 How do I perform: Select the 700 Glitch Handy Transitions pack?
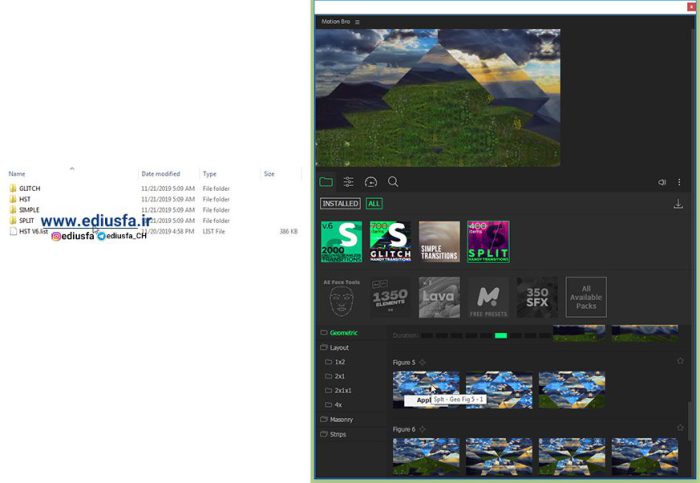point(391,242)
